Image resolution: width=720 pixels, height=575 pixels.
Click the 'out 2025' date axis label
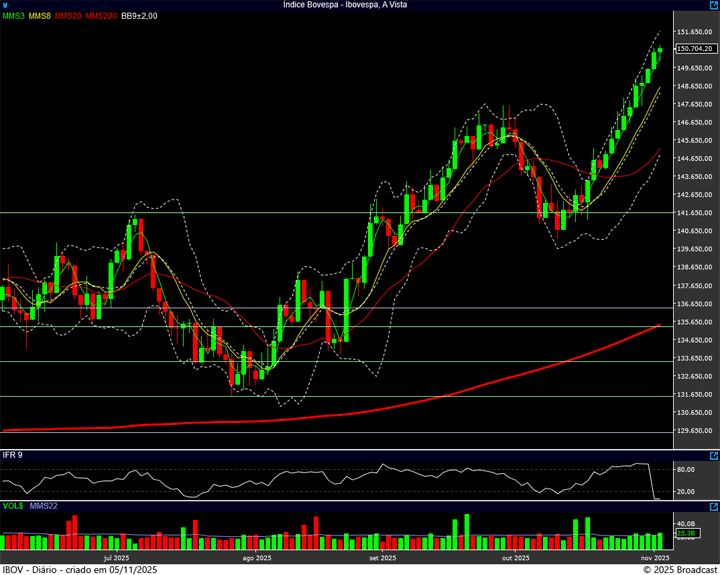tap(515, 558)
